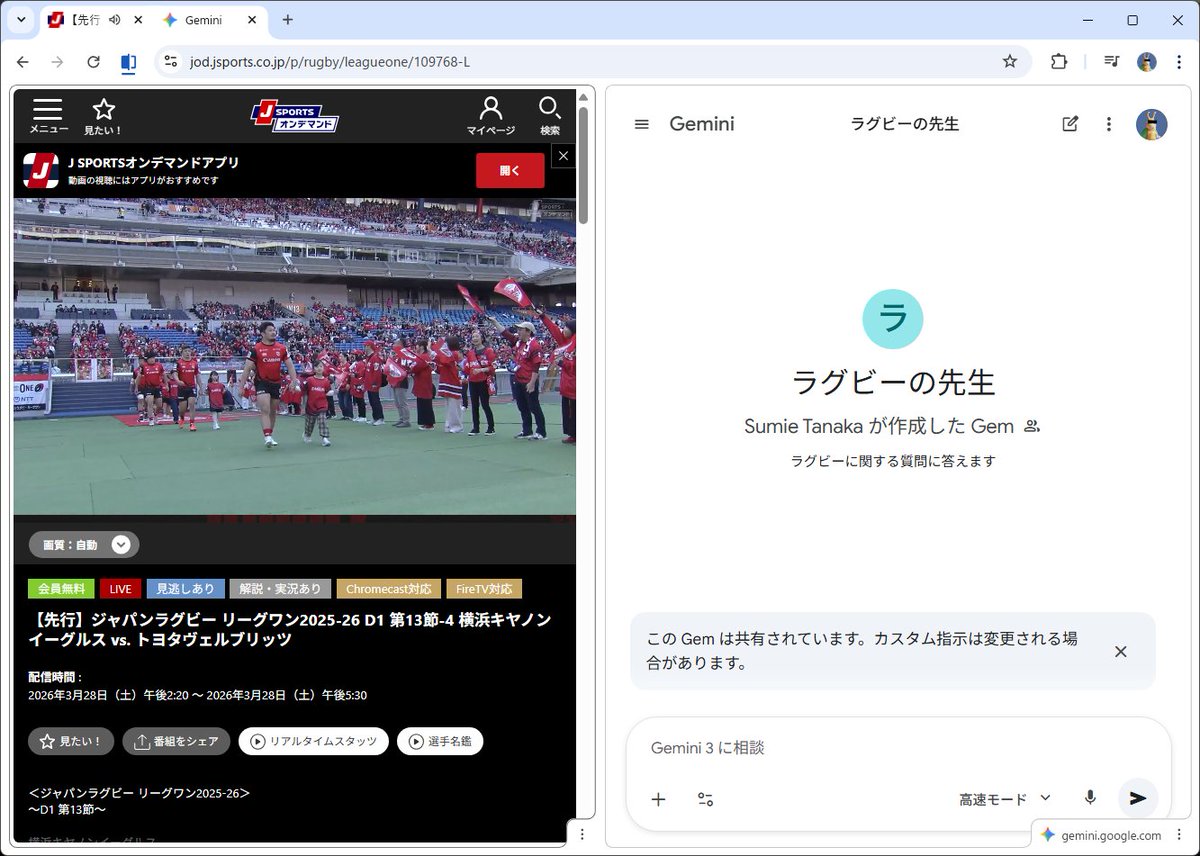Click the rugby video player
This screenshot has width=1200, height=856.
[x=295, y=356]
